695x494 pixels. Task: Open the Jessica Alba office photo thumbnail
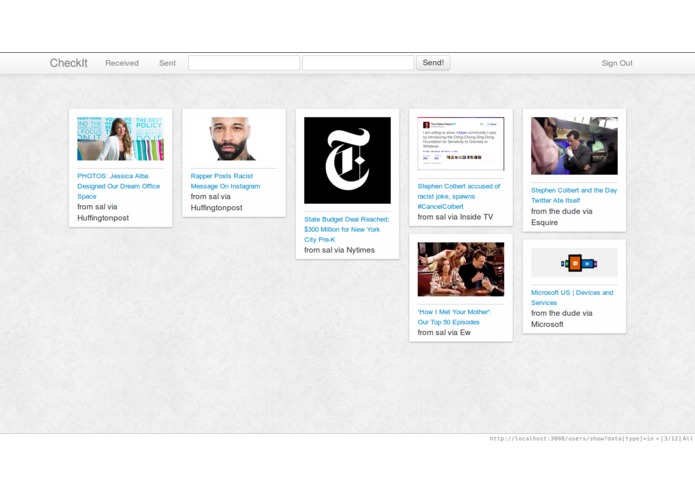[121, 139]
